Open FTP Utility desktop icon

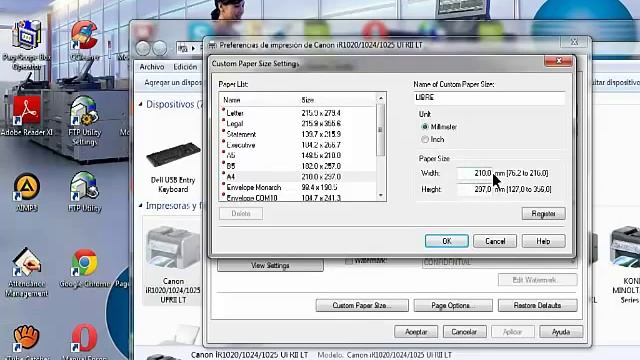[84, 192]
